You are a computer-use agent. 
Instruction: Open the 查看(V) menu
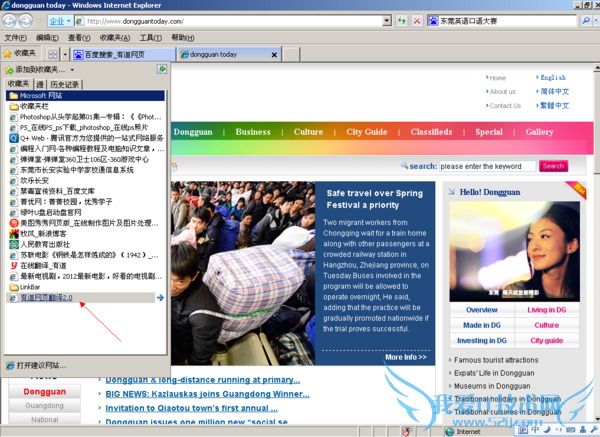click(79, 38)
